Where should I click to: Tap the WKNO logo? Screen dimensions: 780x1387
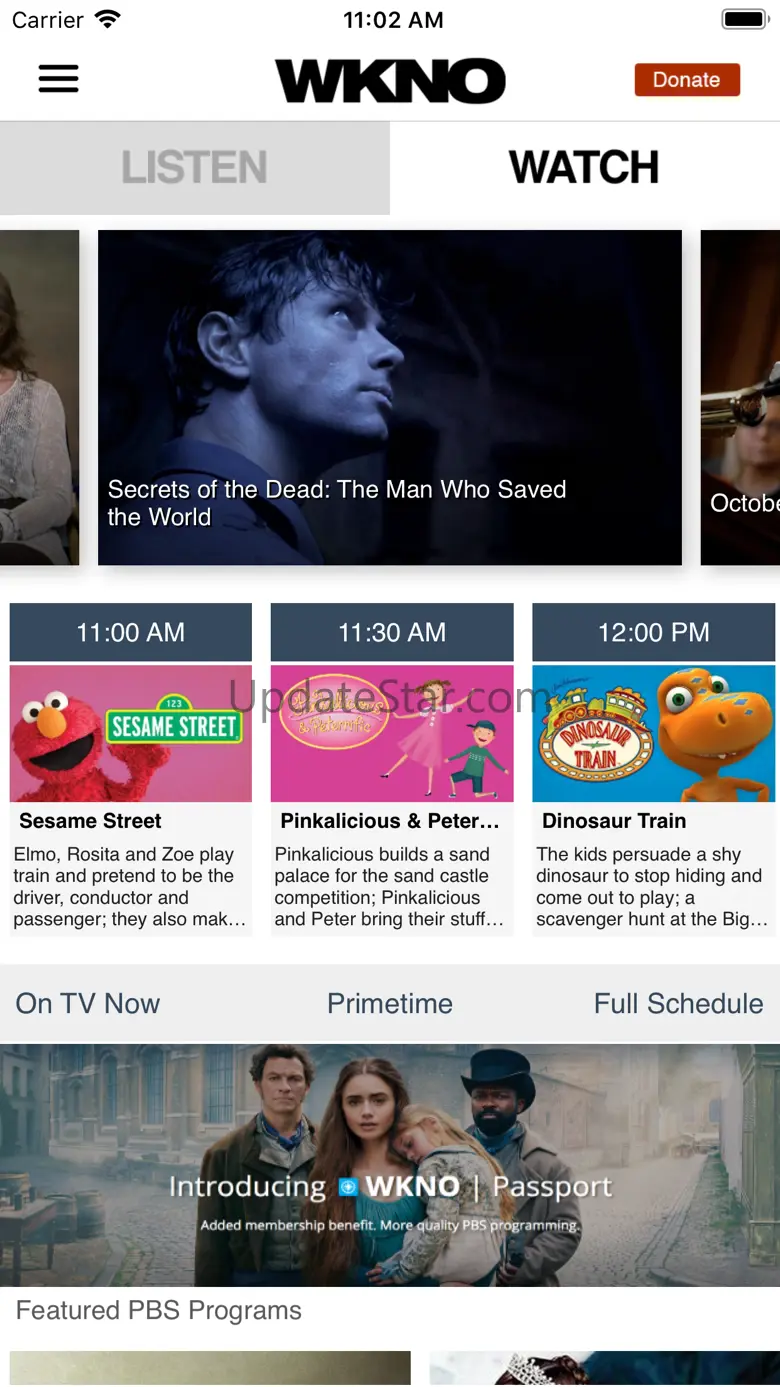click(x=390, y=81)
